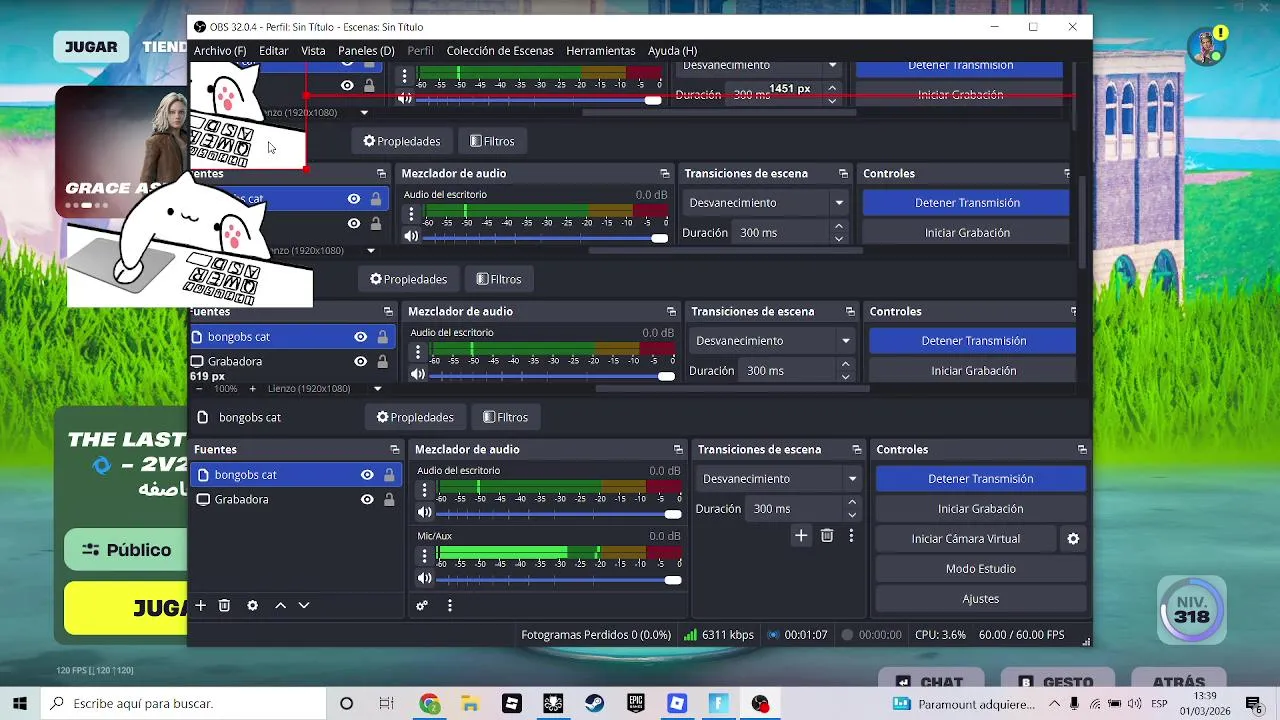Viewport: 1280px width, 720px height.
Task: Increase Duración 300 ms above transition trash icon
Action: pos(852,503)
